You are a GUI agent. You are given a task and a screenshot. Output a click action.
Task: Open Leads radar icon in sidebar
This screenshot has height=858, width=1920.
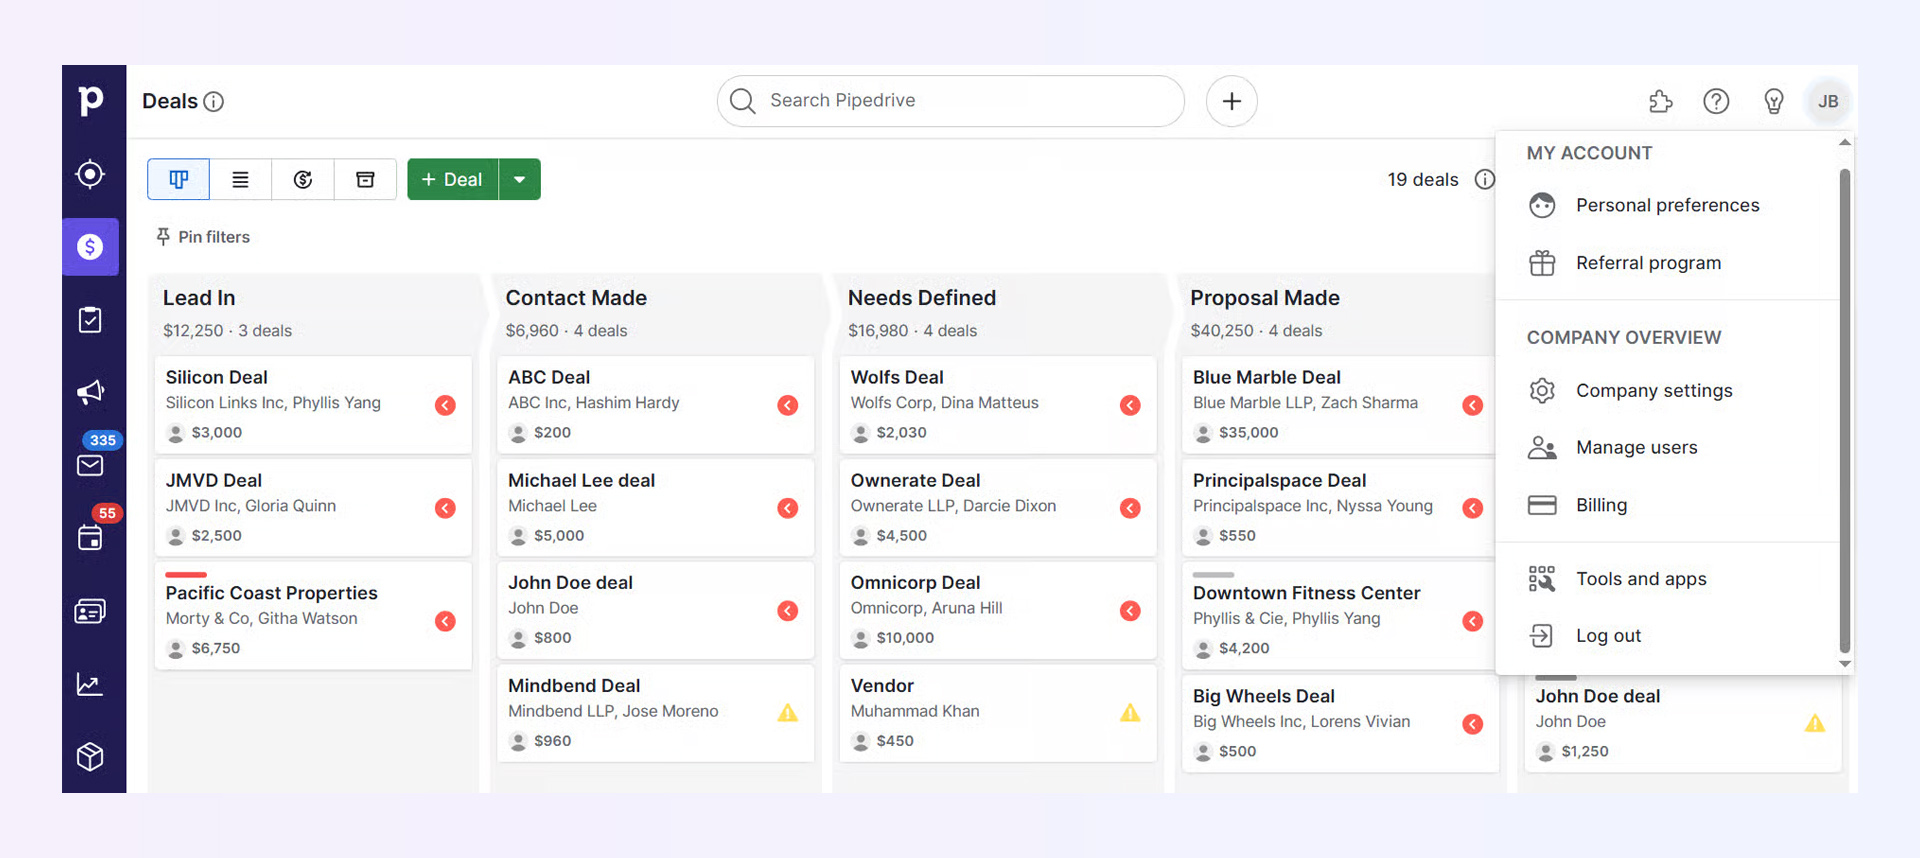click(x=90, y=174)
